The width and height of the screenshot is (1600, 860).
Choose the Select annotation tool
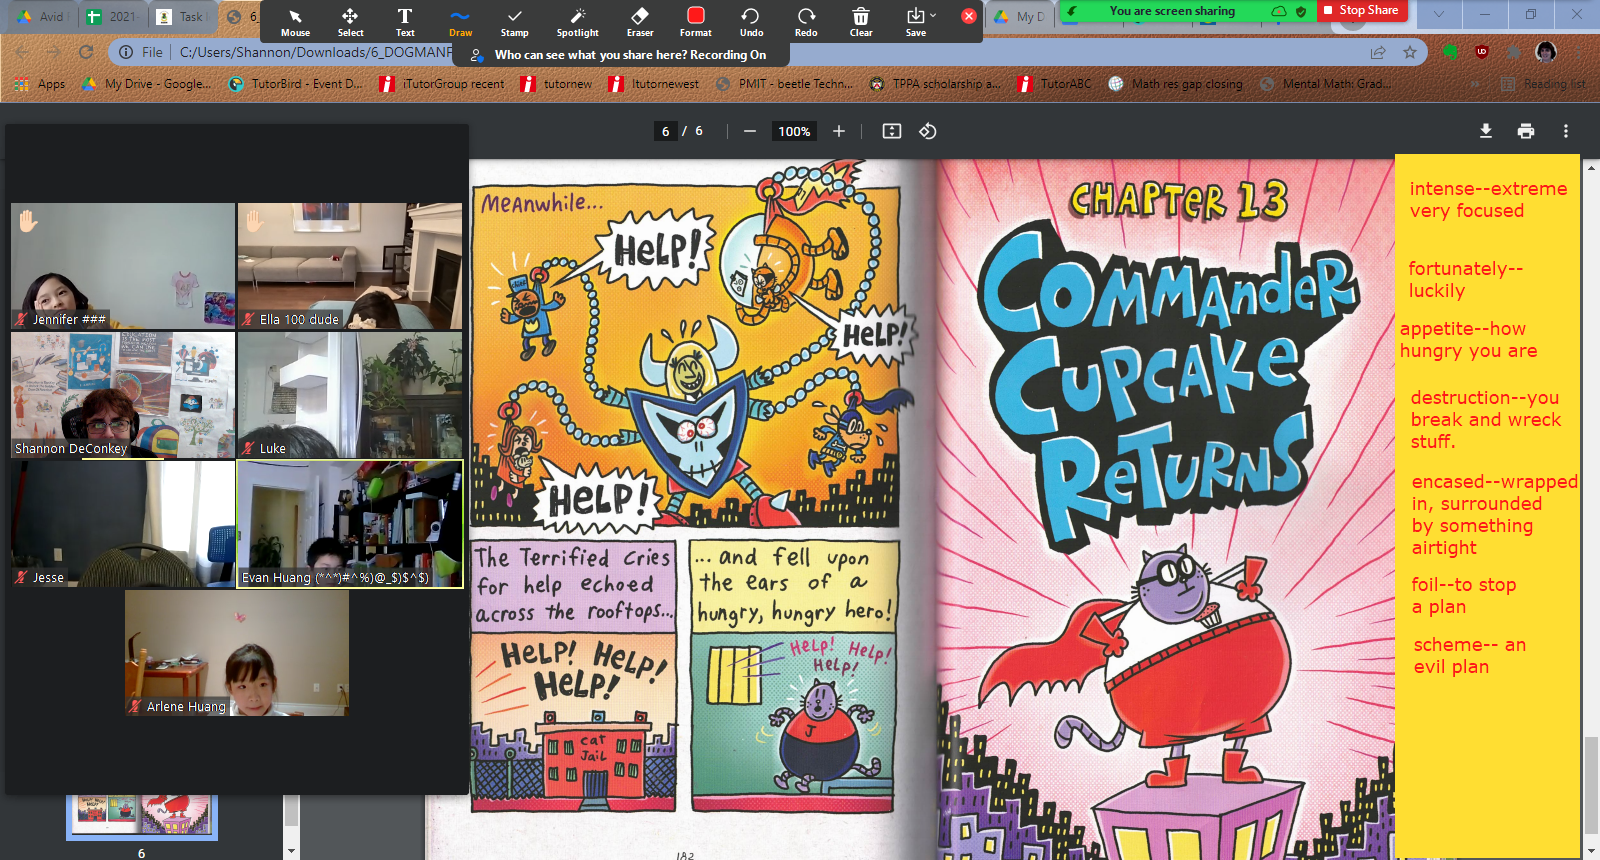[350, 22]
